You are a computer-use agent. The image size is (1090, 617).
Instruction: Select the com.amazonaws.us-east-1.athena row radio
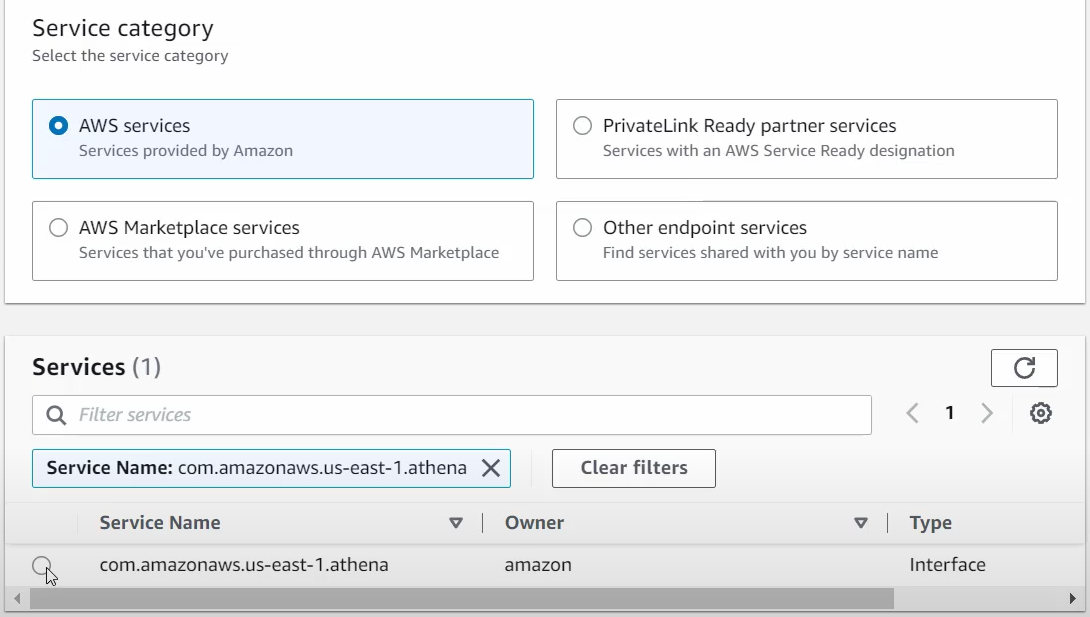[41, 566]
